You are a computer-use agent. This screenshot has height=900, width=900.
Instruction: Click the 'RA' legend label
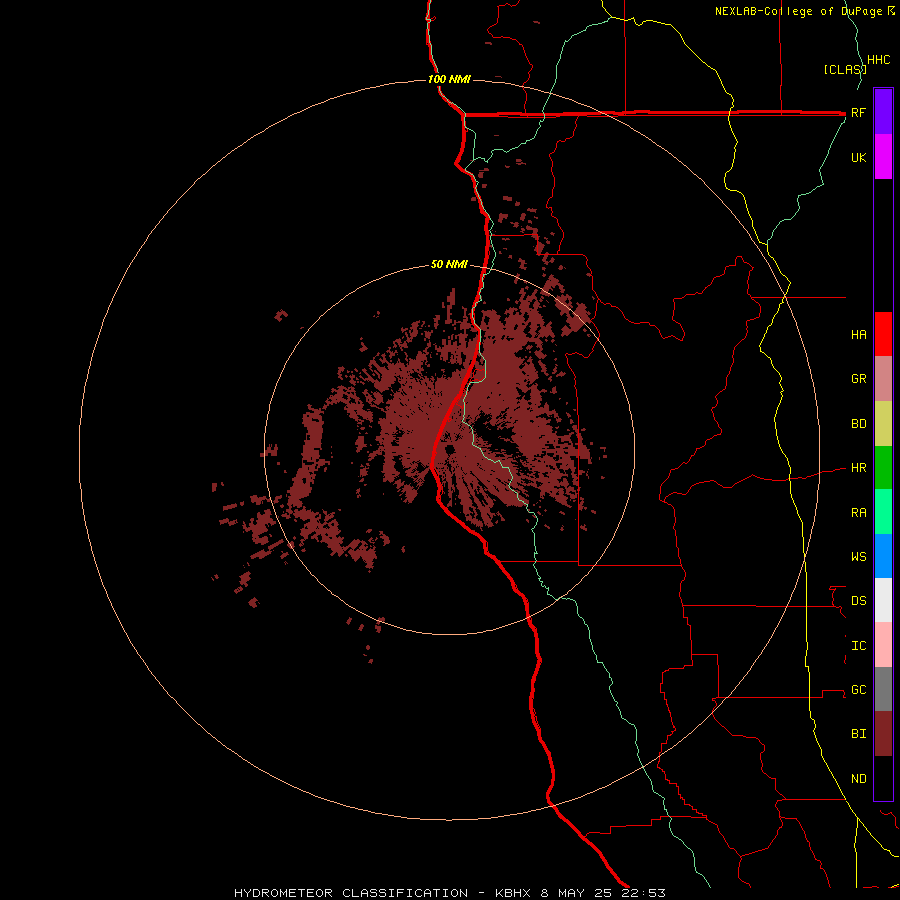[x=858, y=513]
